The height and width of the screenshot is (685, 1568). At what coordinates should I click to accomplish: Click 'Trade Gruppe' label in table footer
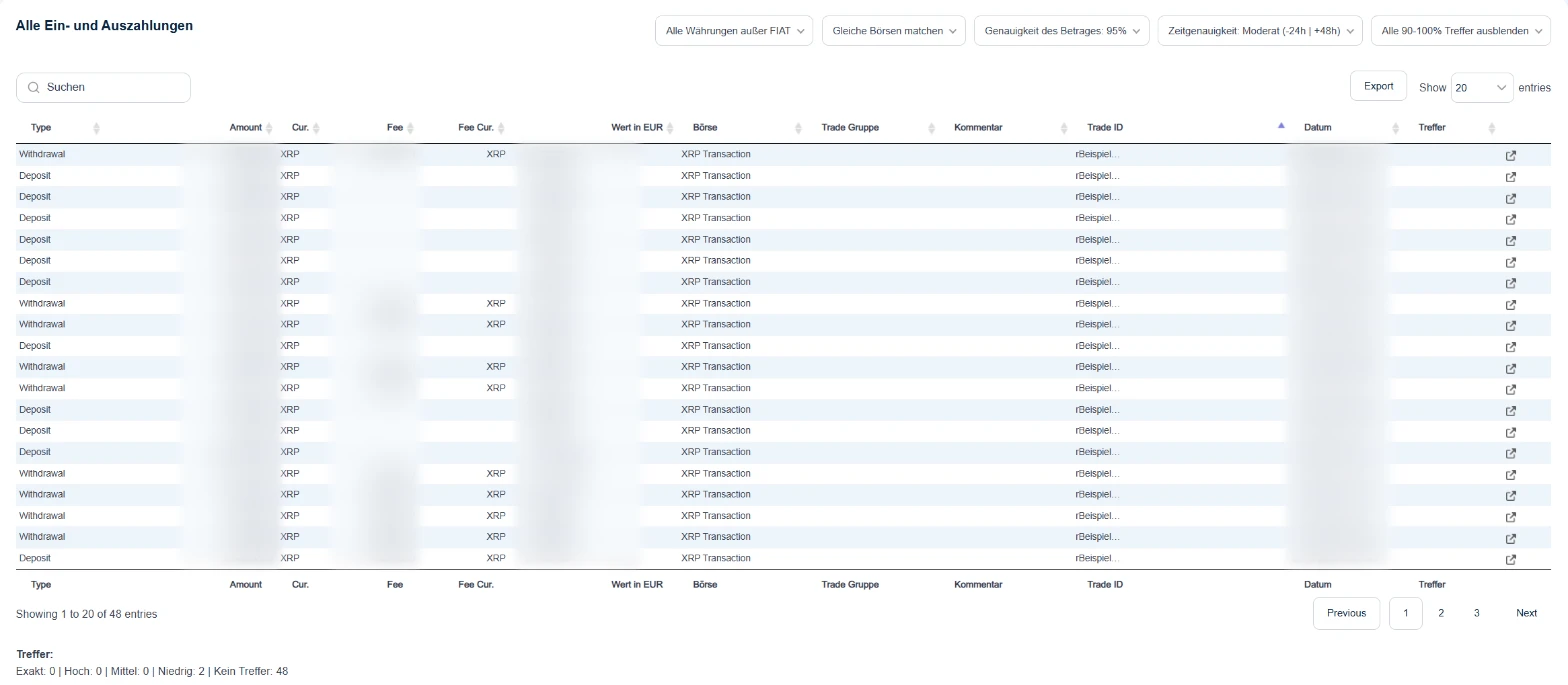[850, 585]
